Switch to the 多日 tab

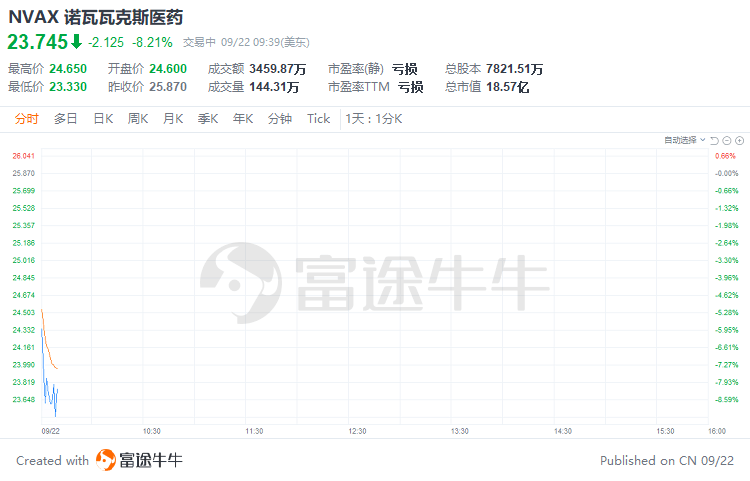pos(66,119)
